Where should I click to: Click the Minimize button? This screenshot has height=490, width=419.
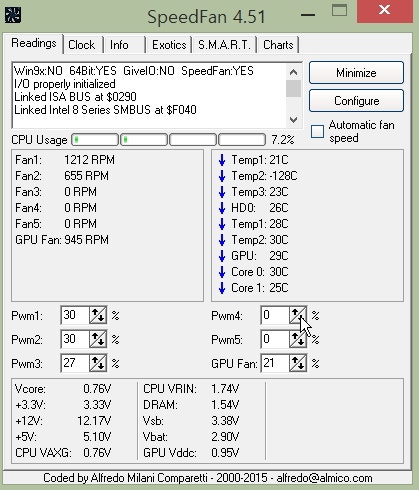tap(356, 73)
